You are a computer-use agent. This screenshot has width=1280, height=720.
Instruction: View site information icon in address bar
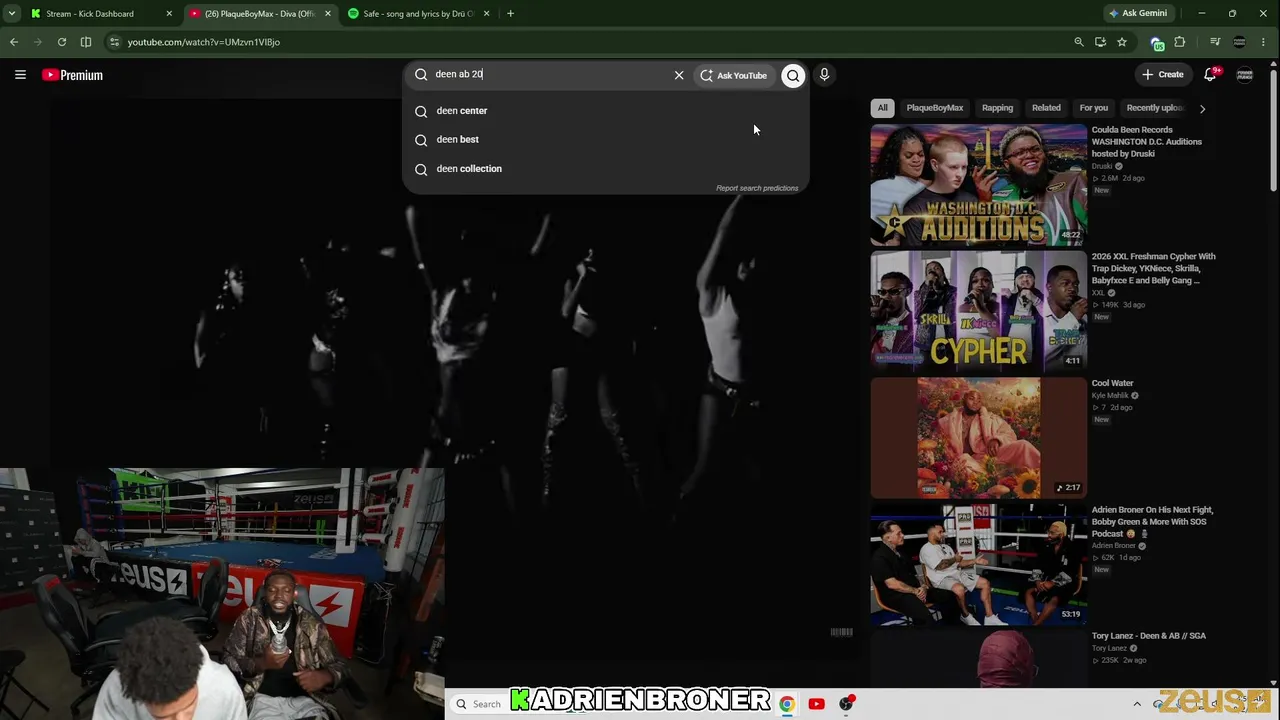[115, 42]
